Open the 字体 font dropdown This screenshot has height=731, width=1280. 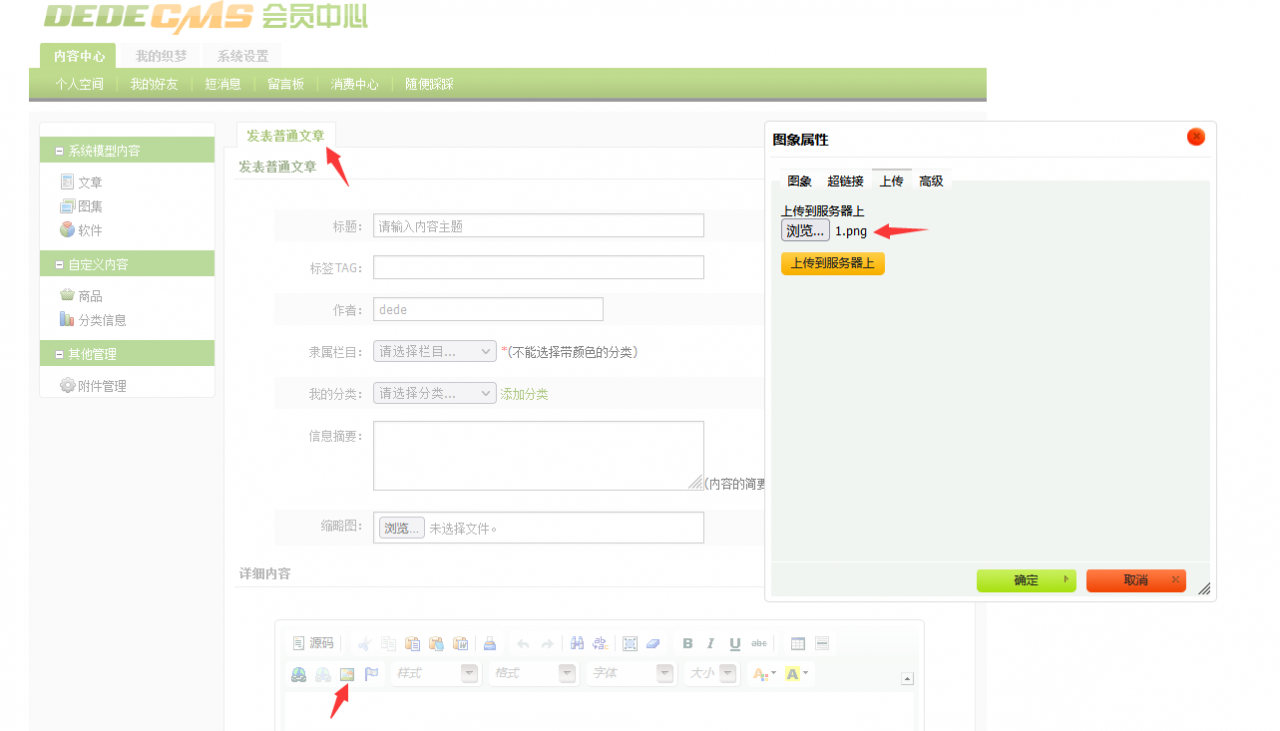(631, 674)
